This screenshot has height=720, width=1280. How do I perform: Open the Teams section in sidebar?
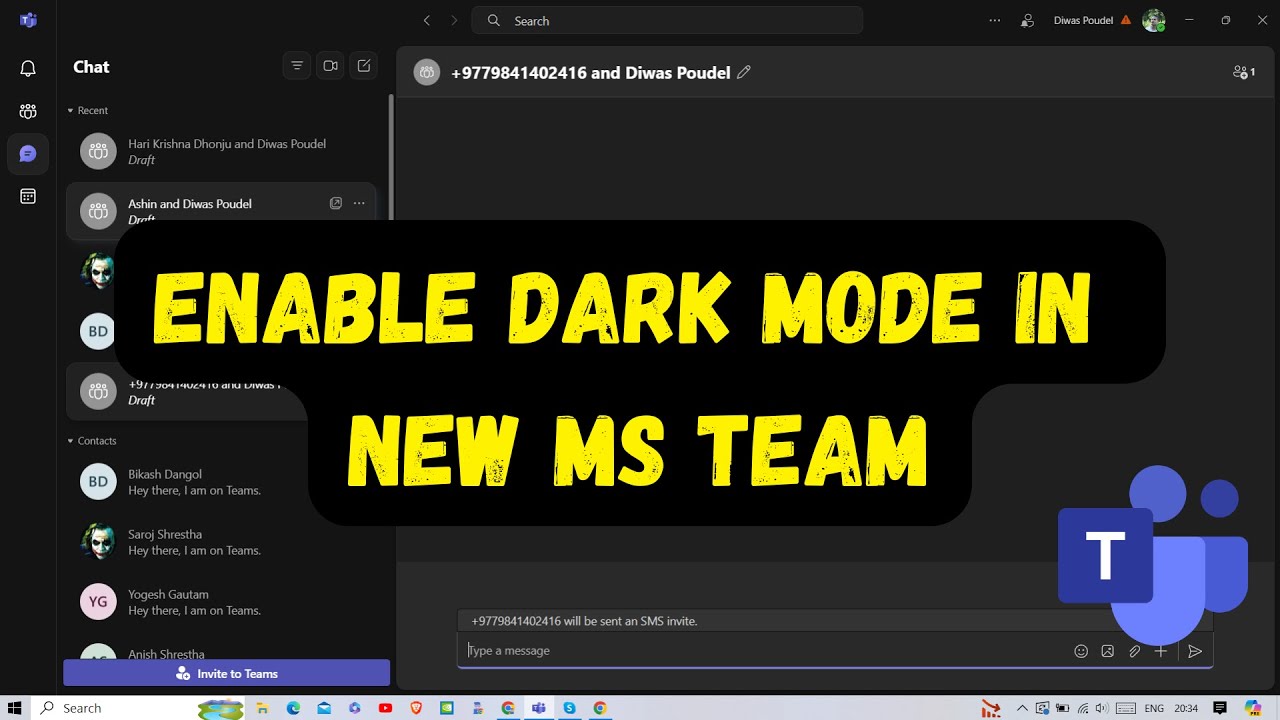(28, 111)
